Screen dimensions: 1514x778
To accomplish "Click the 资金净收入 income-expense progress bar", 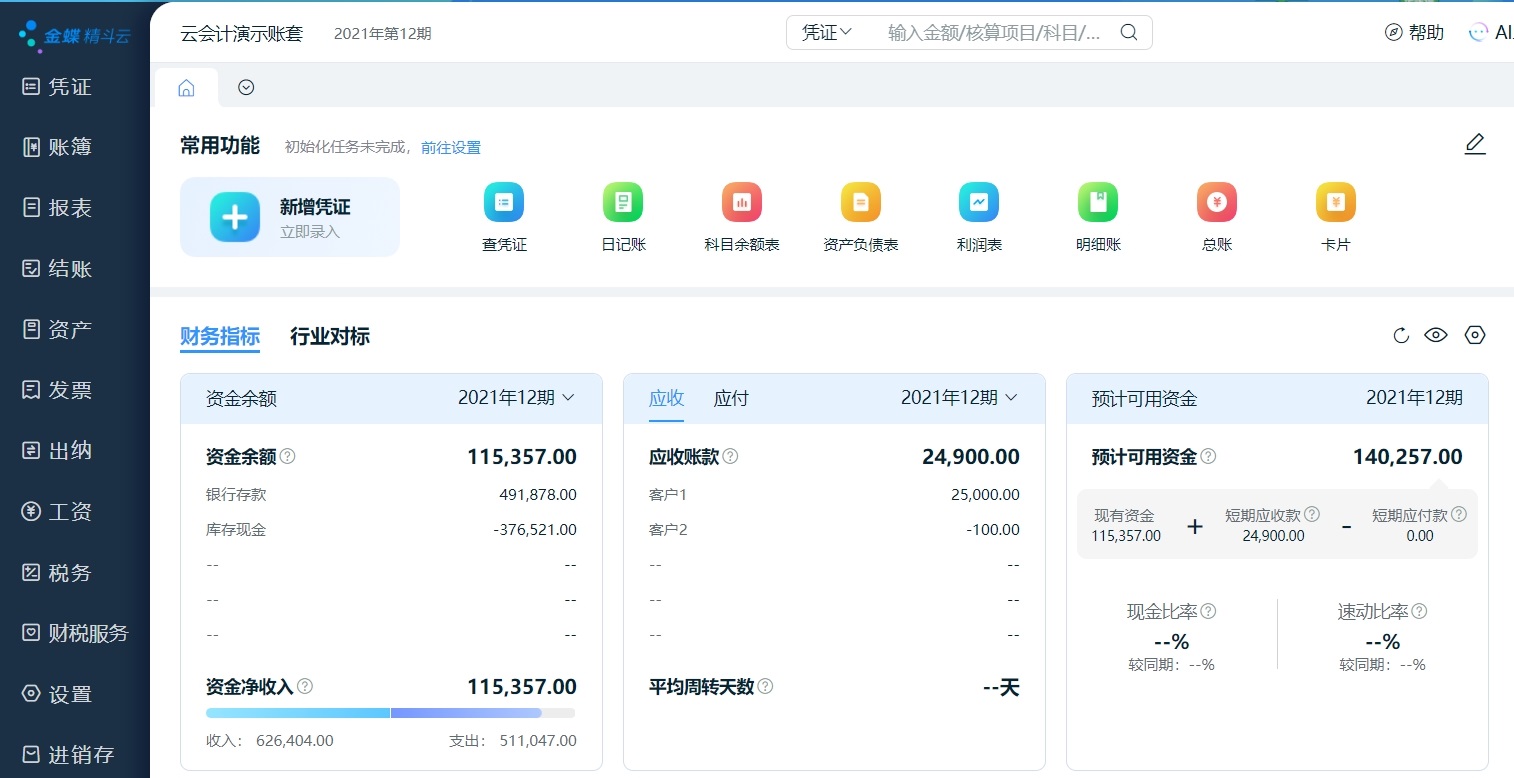I will (x=390, y=713).
